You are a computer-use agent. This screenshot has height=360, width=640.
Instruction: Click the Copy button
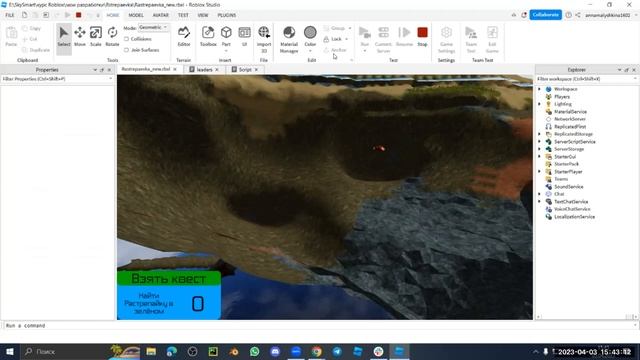(x=31, y=28)
